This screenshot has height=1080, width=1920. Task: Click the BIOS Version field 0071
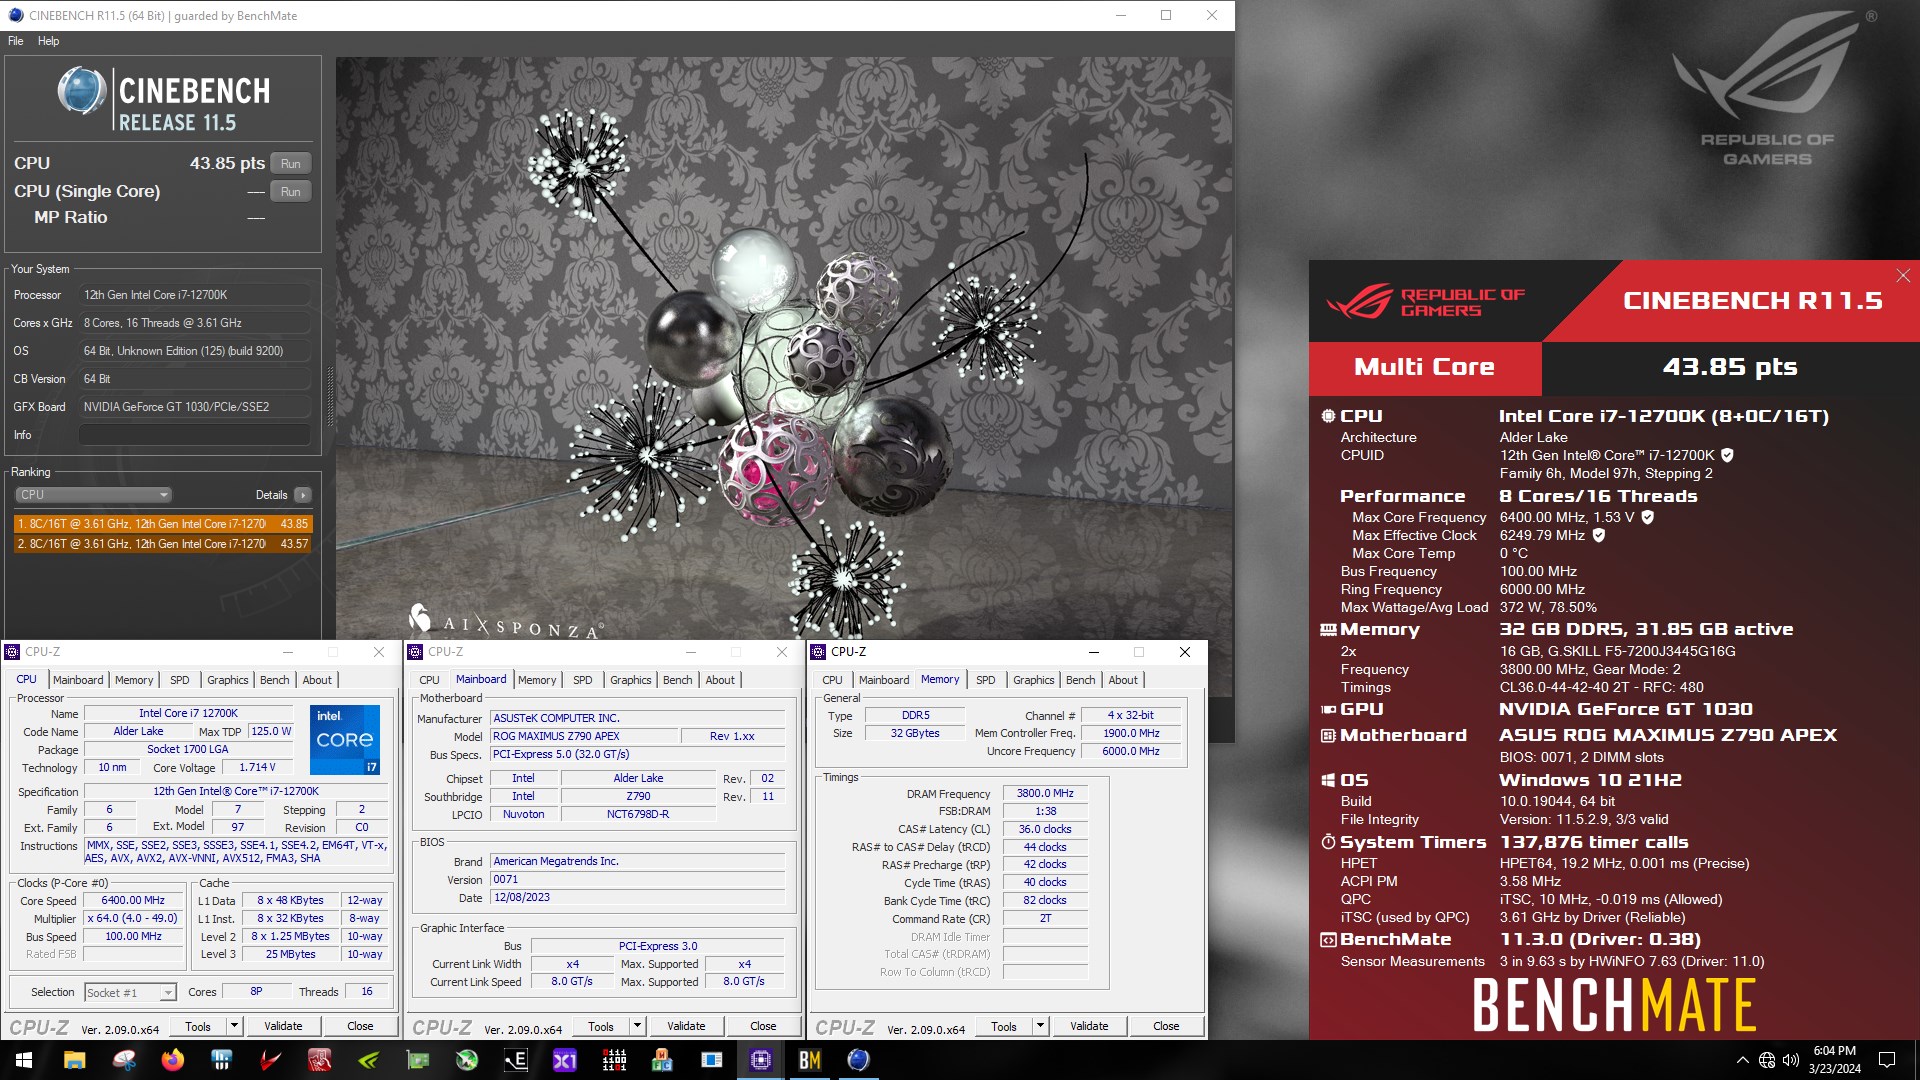[x=638, y=879]
